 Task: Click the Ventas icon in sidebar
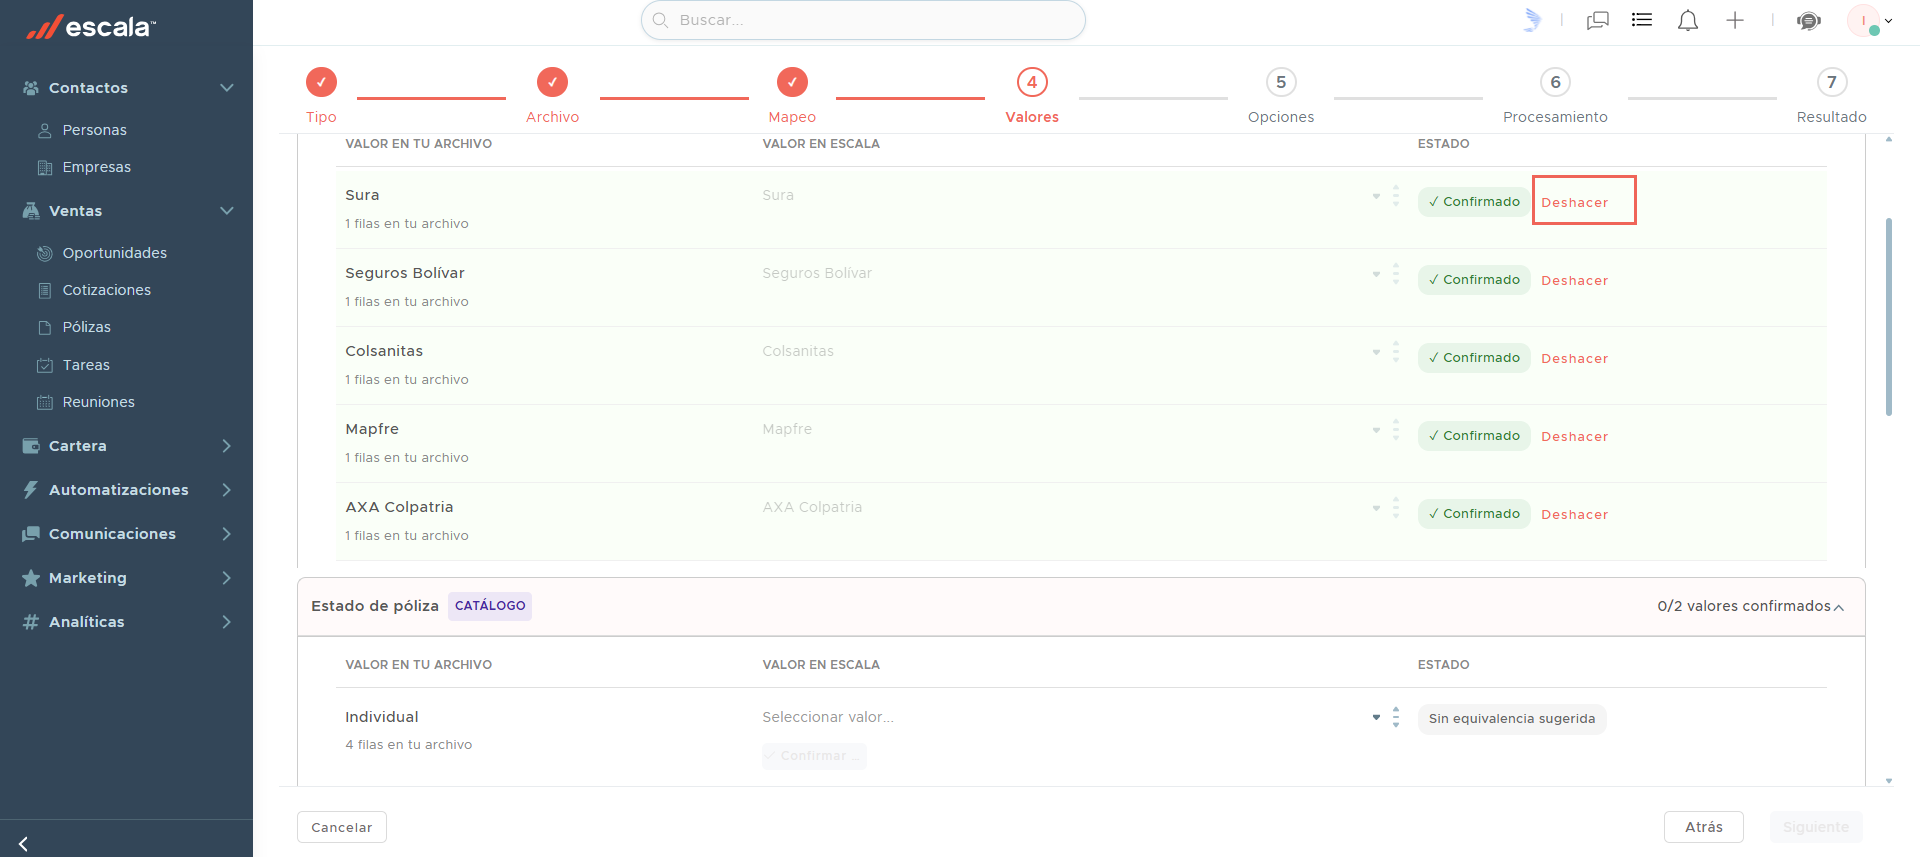point(31,211)
